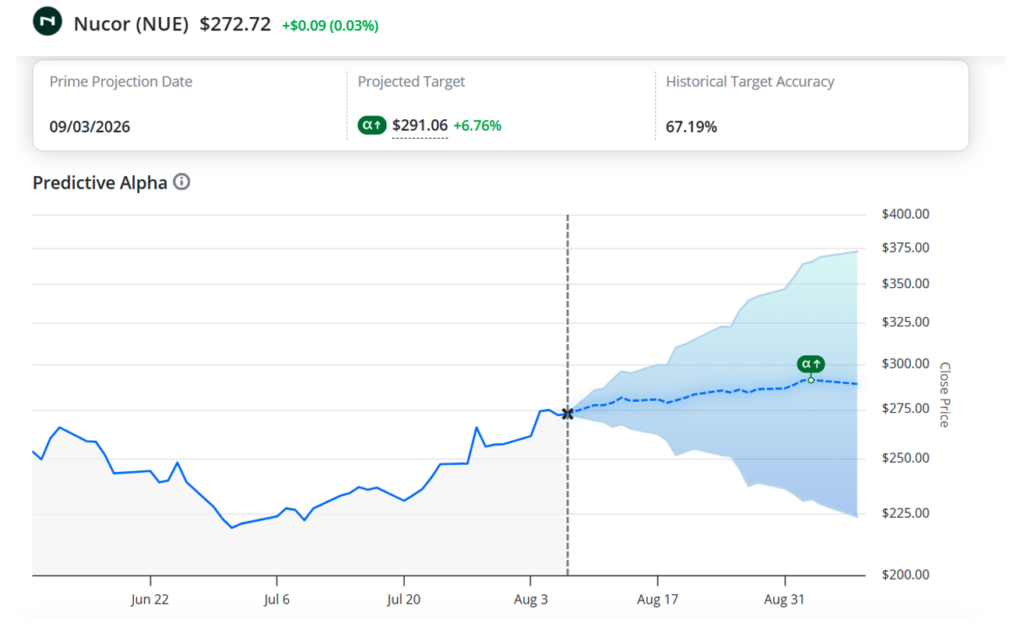Click the $250.00 price axis label
The width and height of the screenshot is (1024, 641).
pyautogui.click(x=905, y=458)
